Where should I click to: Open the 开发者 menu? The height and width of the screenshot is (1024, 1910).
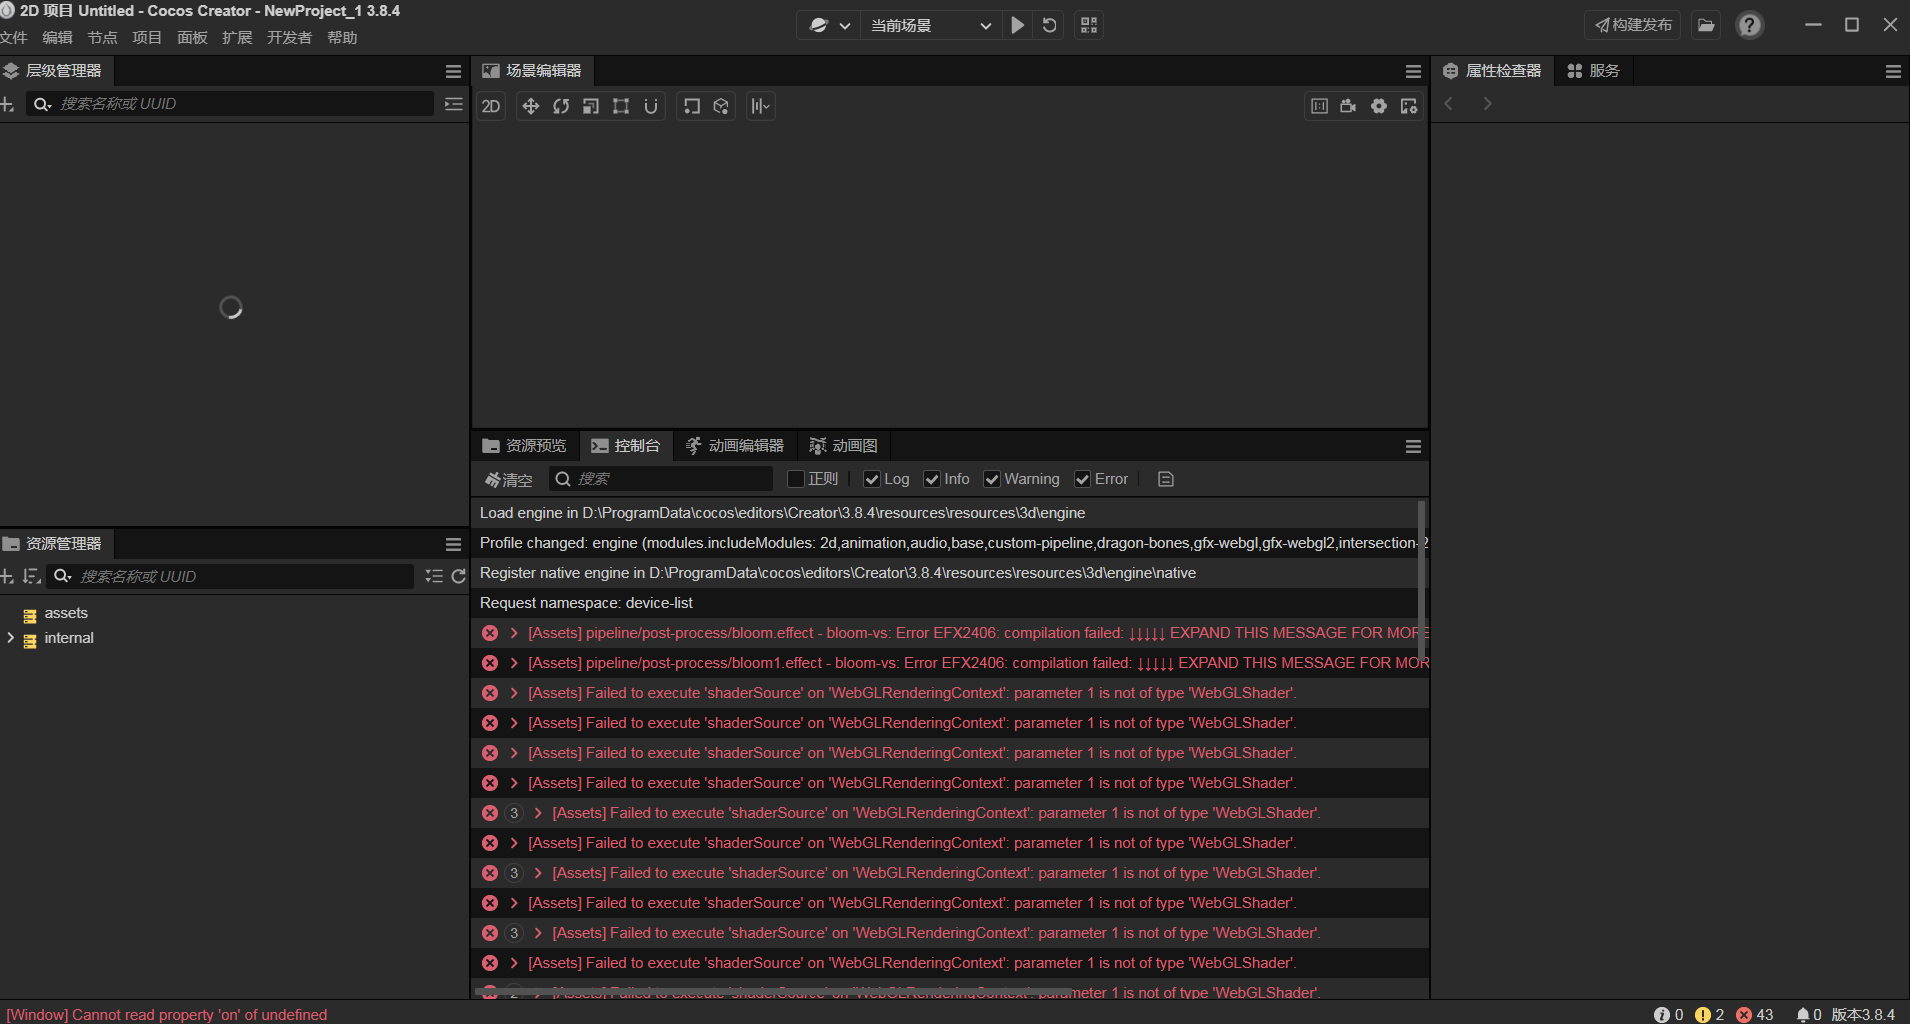coord(289,38)
